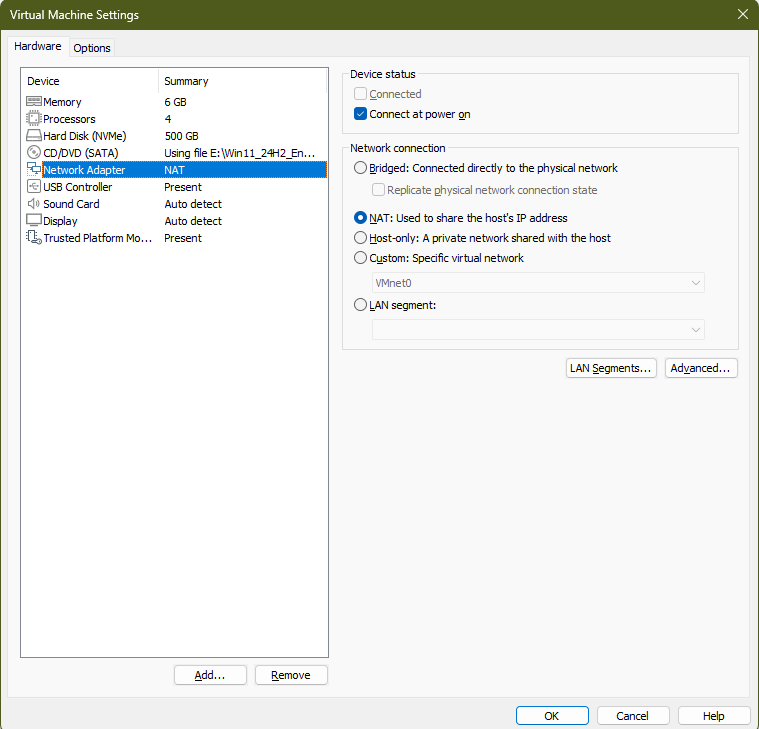Click the Display monitor icon
Screen dimensions: 759x729
(34, 221)
